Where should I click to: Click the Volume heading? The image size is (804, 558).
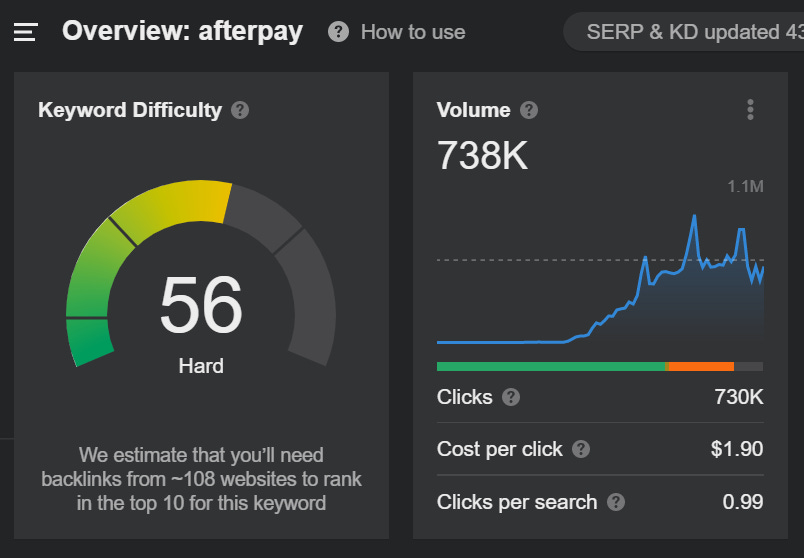(473, 110)
